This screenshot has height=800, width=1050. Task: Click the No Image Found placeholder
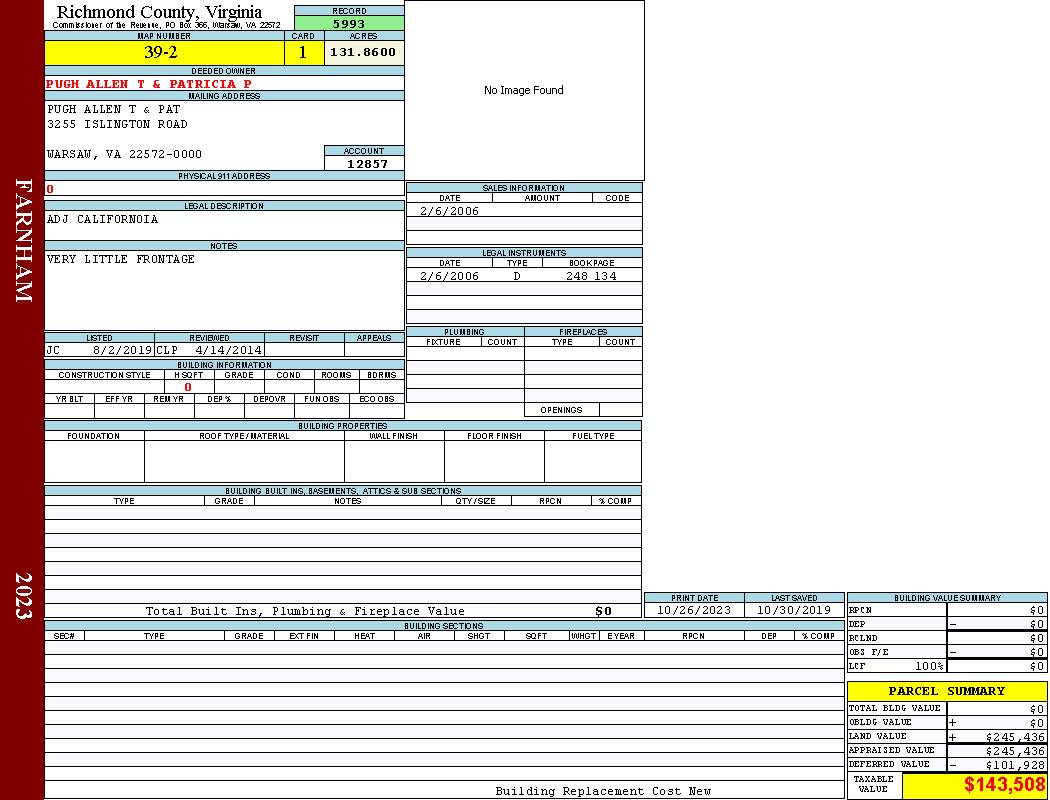click(524, 90)
